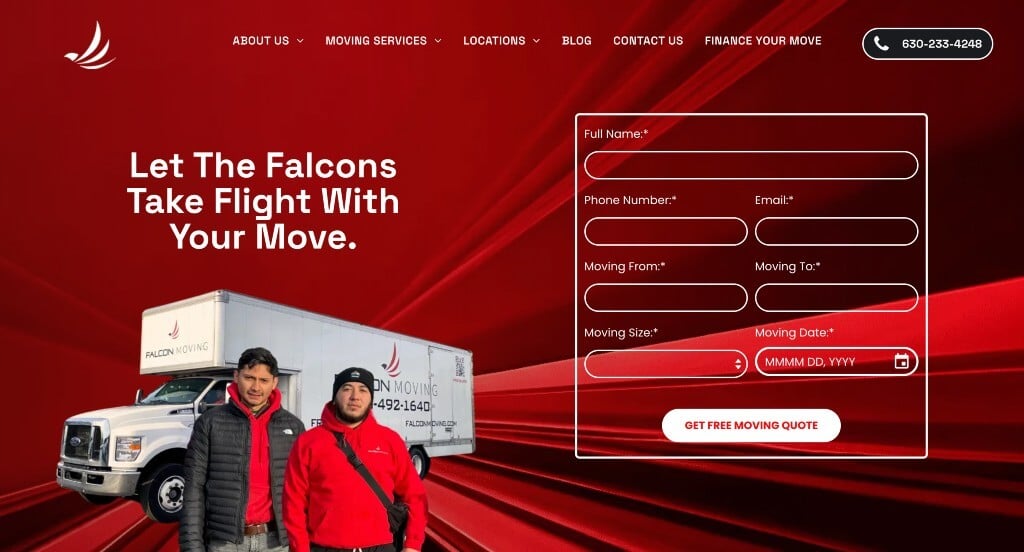Open the calendar icon in Moving Date
1024x552 pixels.
click(x=901, y=361)
